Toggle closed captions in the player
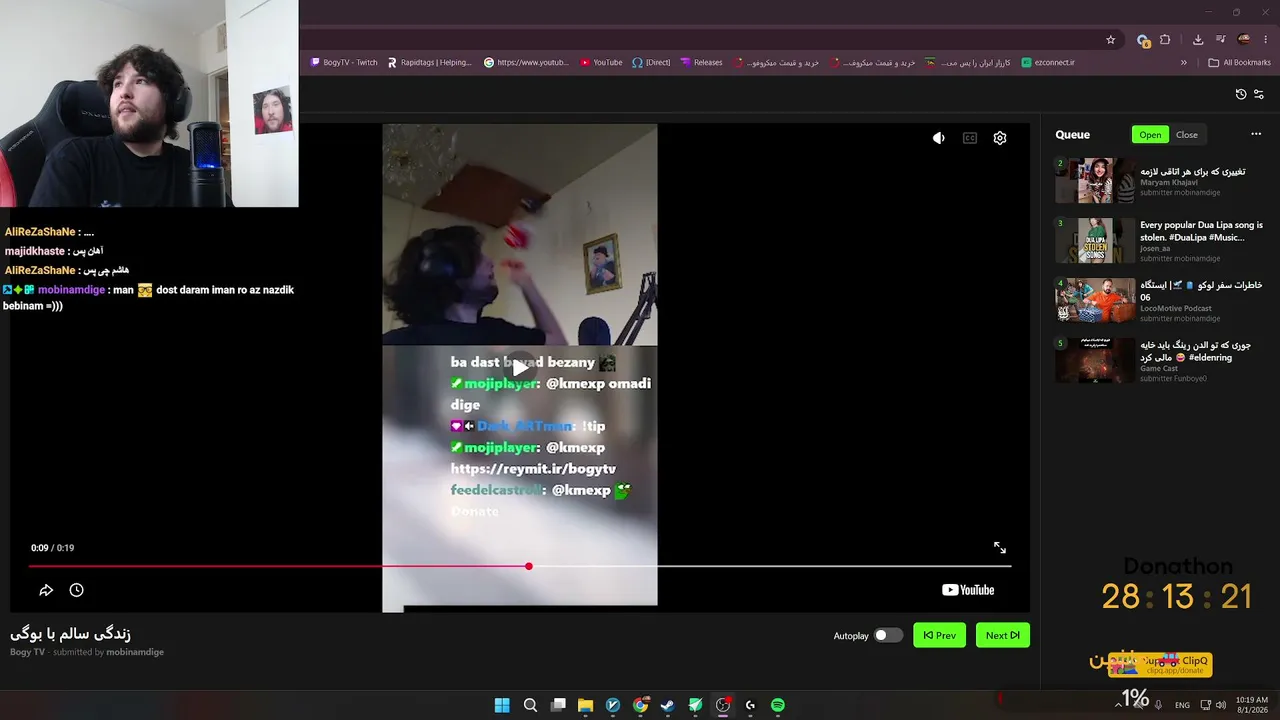The width and height of the screenshot is (1280, 720). click(969, 138)
